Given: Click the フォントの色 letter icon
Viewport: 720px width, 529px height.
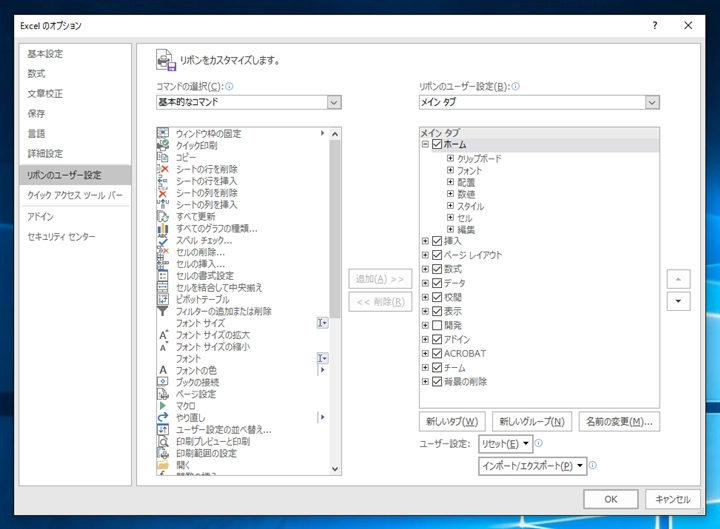Looking at the screenshot, I should [163, 370].
